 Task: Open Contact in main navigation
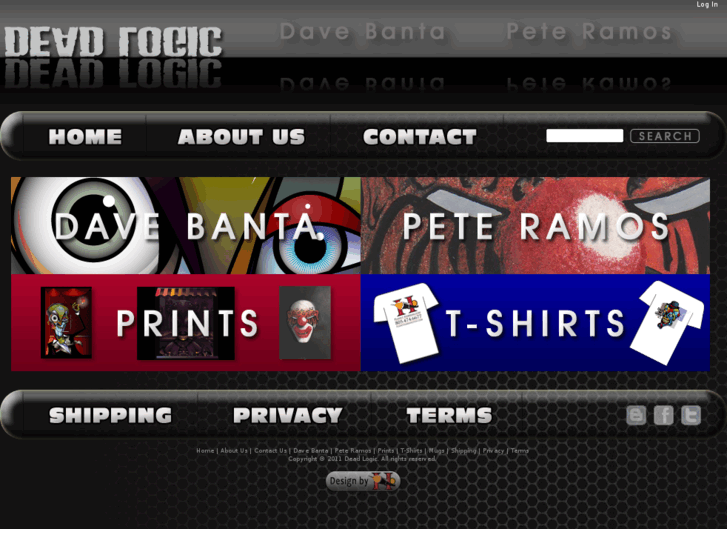(x=420, y=137)
